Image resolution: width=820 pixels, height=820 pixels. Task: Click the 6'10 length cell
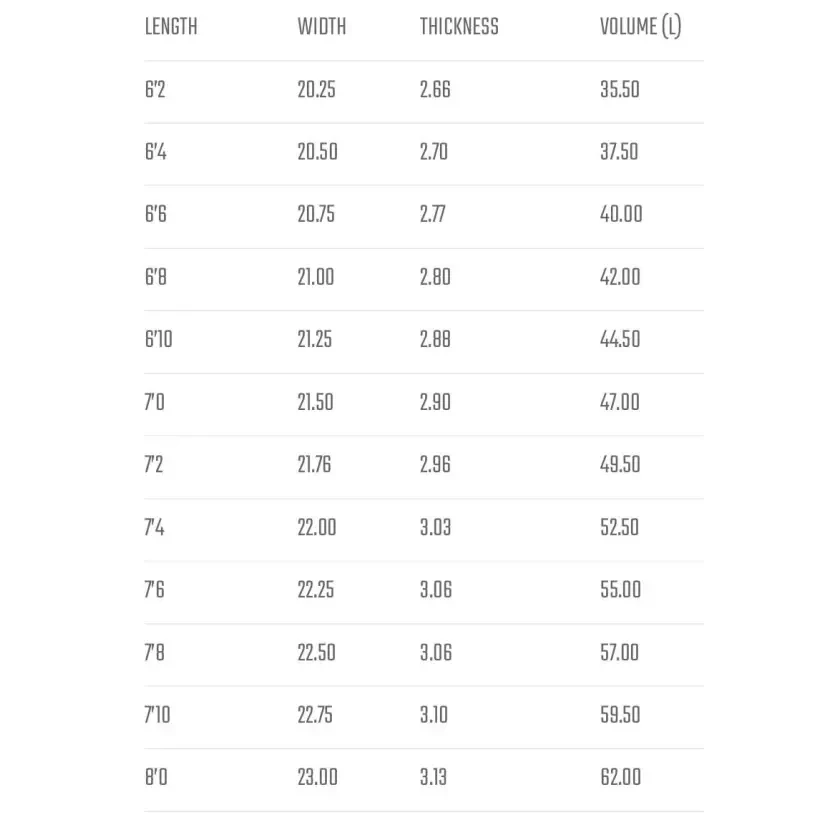click(x=158, y=340)
